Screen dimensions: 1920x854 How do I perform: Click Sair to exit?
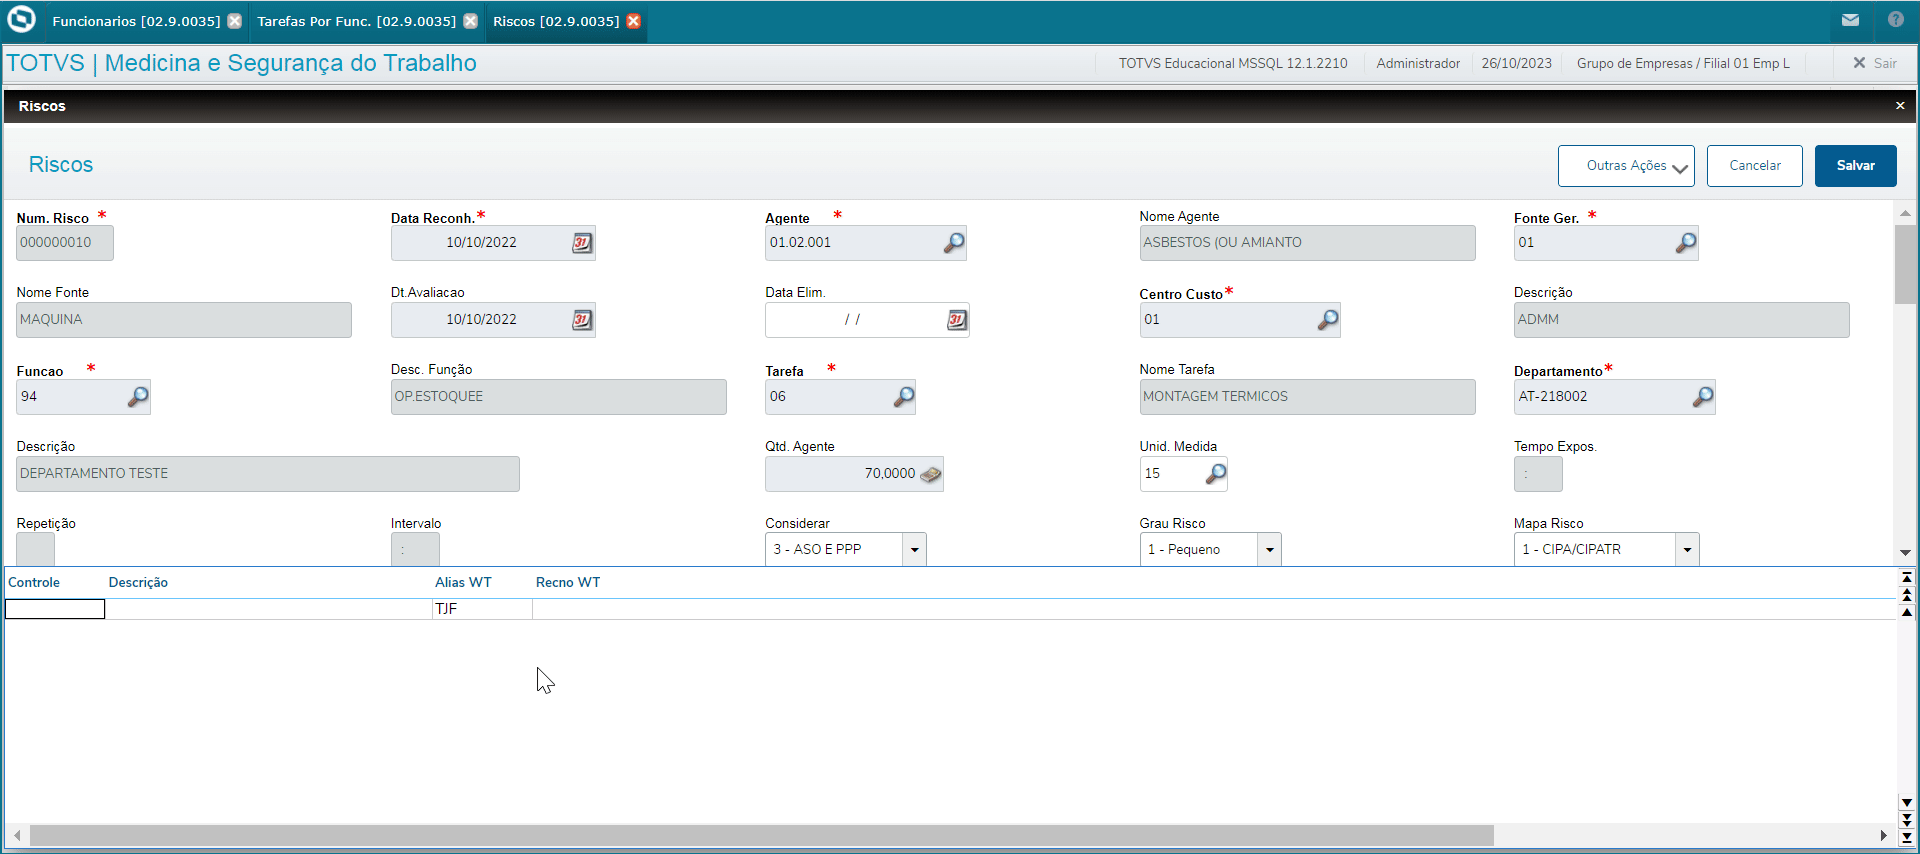(1875, 63)
